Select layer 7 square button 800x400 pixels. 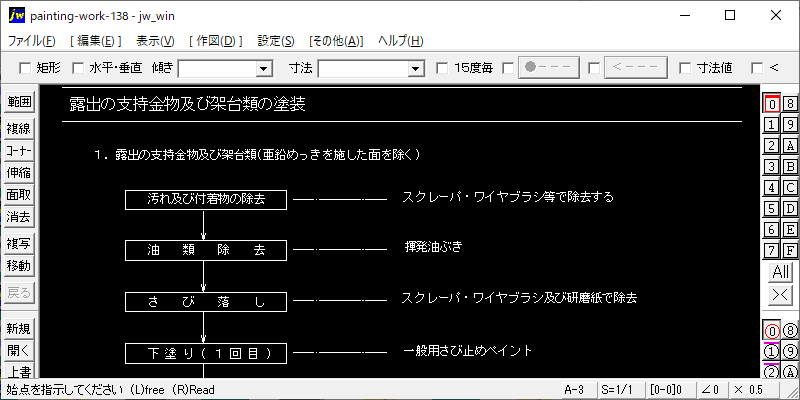[772, 250]
